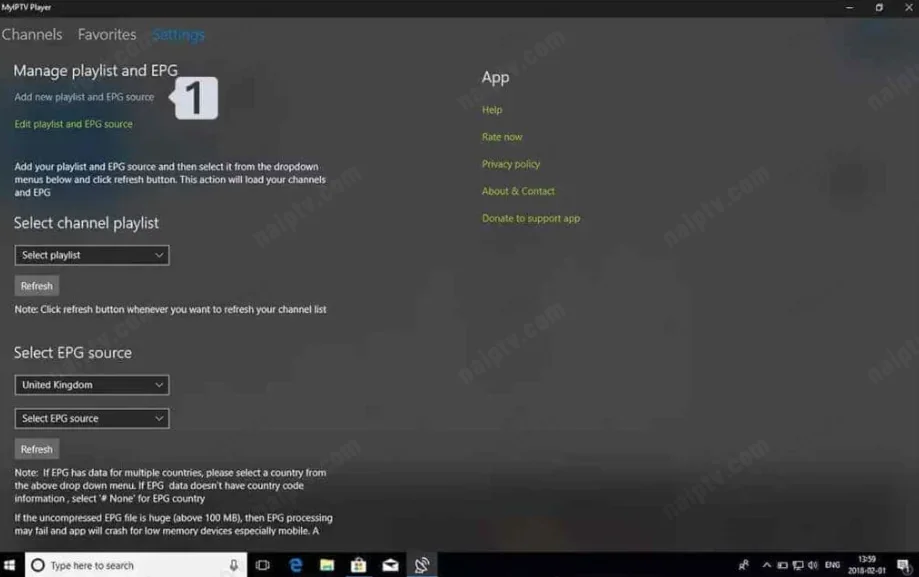Screen dimensions: 919x577
Task: Click the microphone icon in search box
Action: pyautogui.click(x=233, y=565)
